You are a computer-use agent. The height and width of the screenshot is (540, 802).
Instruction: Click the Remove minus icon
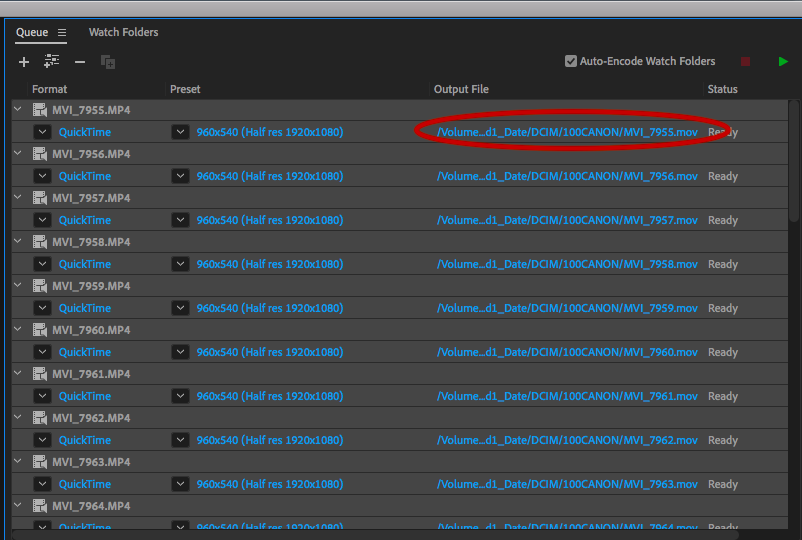click(80, 62)
